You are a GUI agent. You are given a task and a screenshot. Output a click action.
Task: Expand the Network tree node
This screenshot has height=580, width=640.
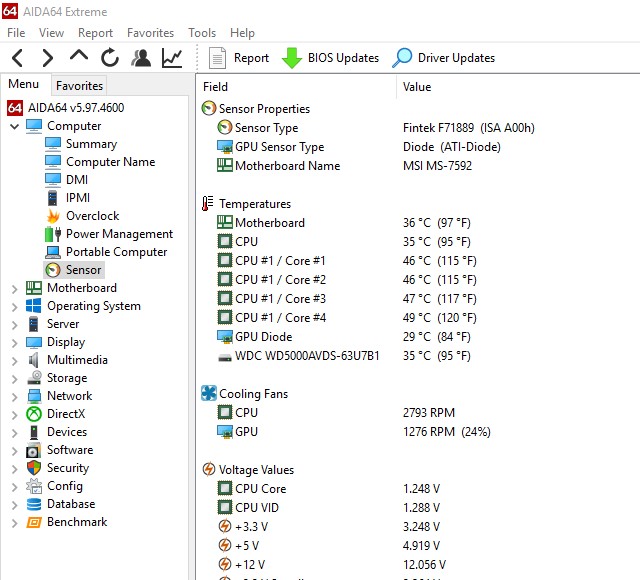tap(15, 397)
